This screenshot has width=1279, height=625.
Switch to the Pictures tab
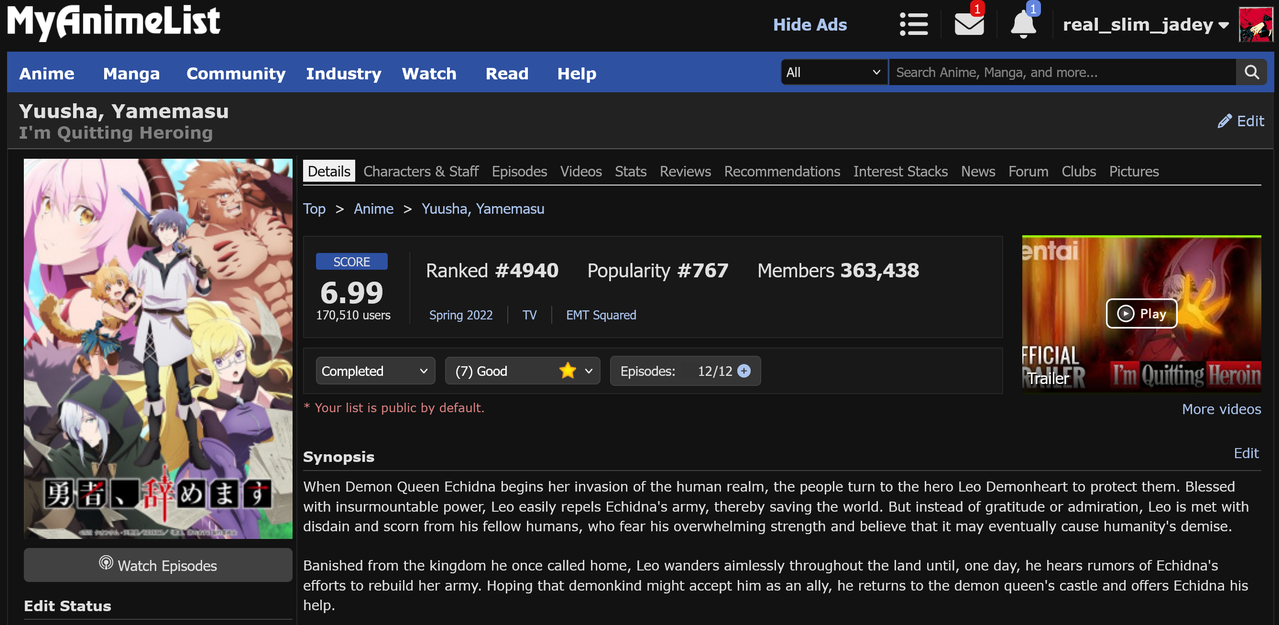(1134, 171)
